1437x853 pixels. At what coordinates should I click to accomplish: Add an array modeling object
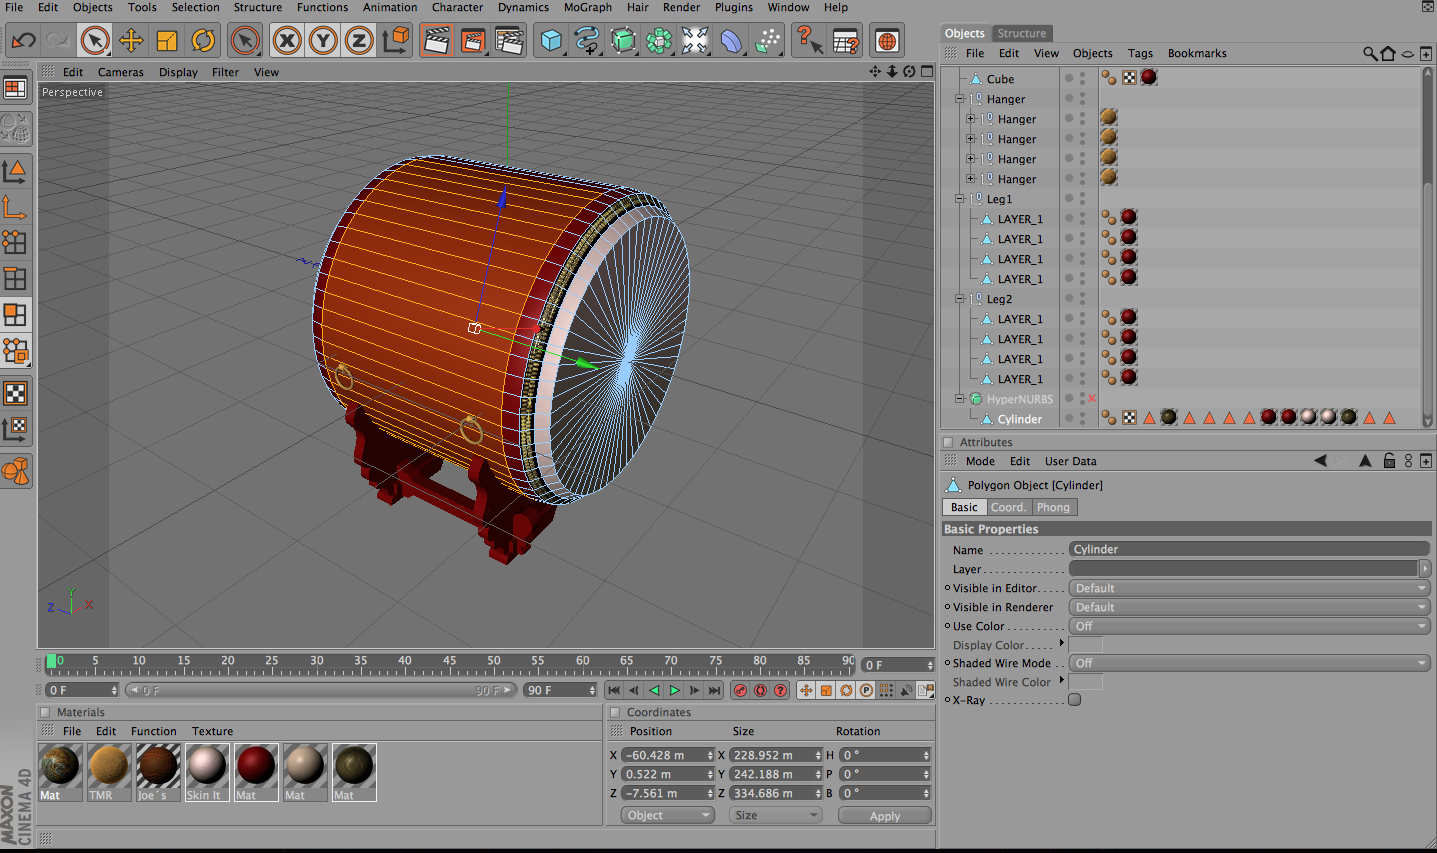[x=659, y=41]
